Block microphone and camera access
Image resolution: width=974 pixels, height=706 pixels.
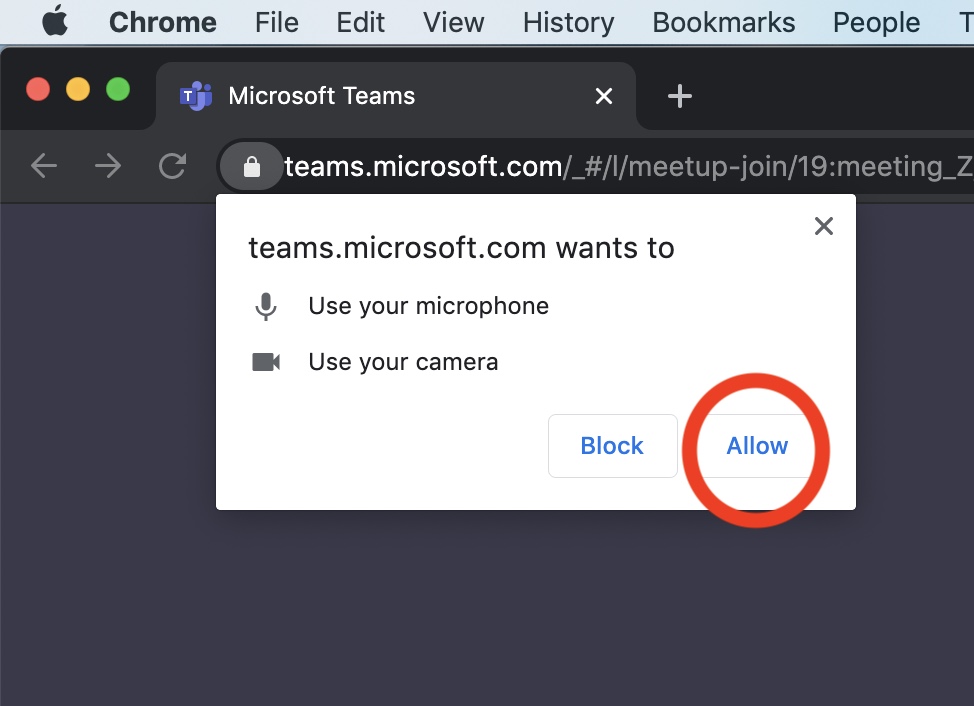pyautogui.click(x=612, y=446)
